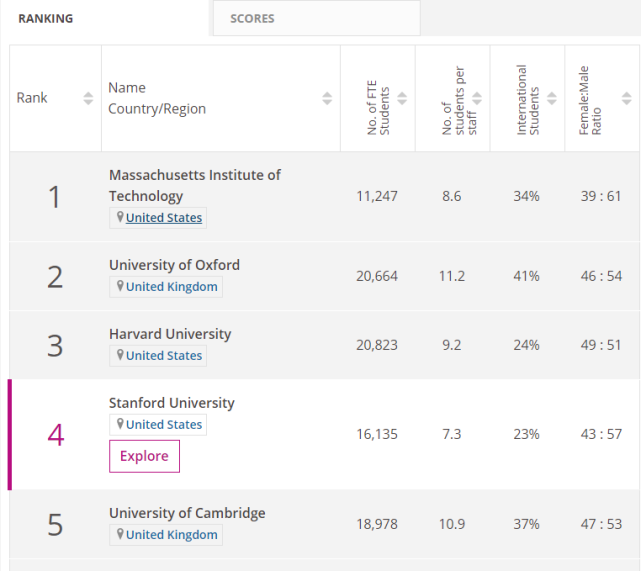Sort by No. of FTE Students
Viewport: 641px width, 571px height.
coord(402,98)
